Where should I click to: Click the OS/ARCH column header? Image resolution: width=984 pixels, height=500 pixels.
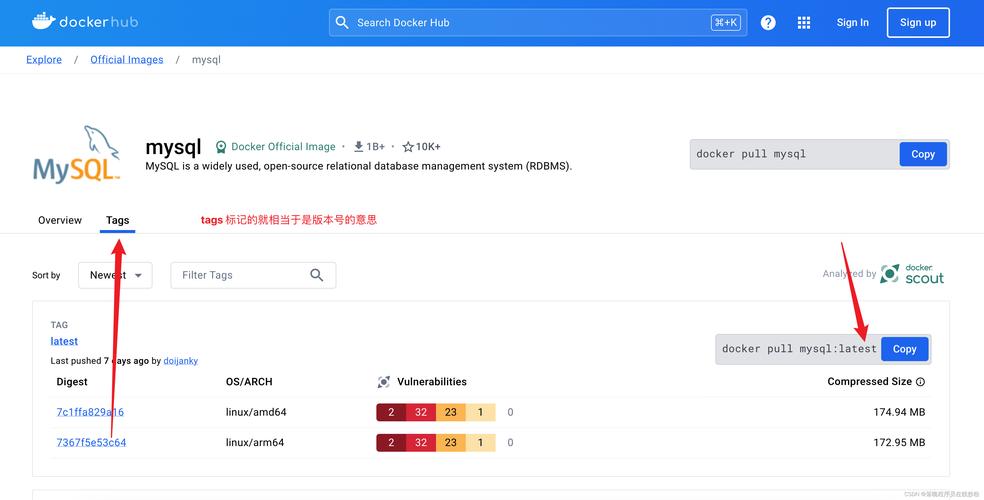coord(249,381)
